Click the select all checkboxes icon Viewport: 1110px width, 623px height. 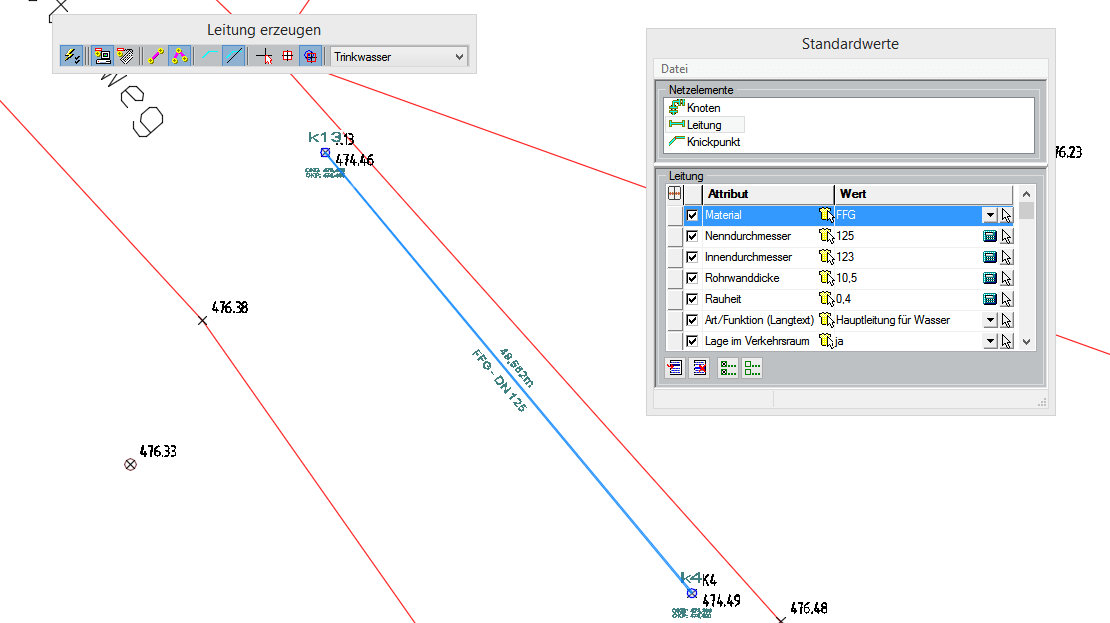click(728, 369)
